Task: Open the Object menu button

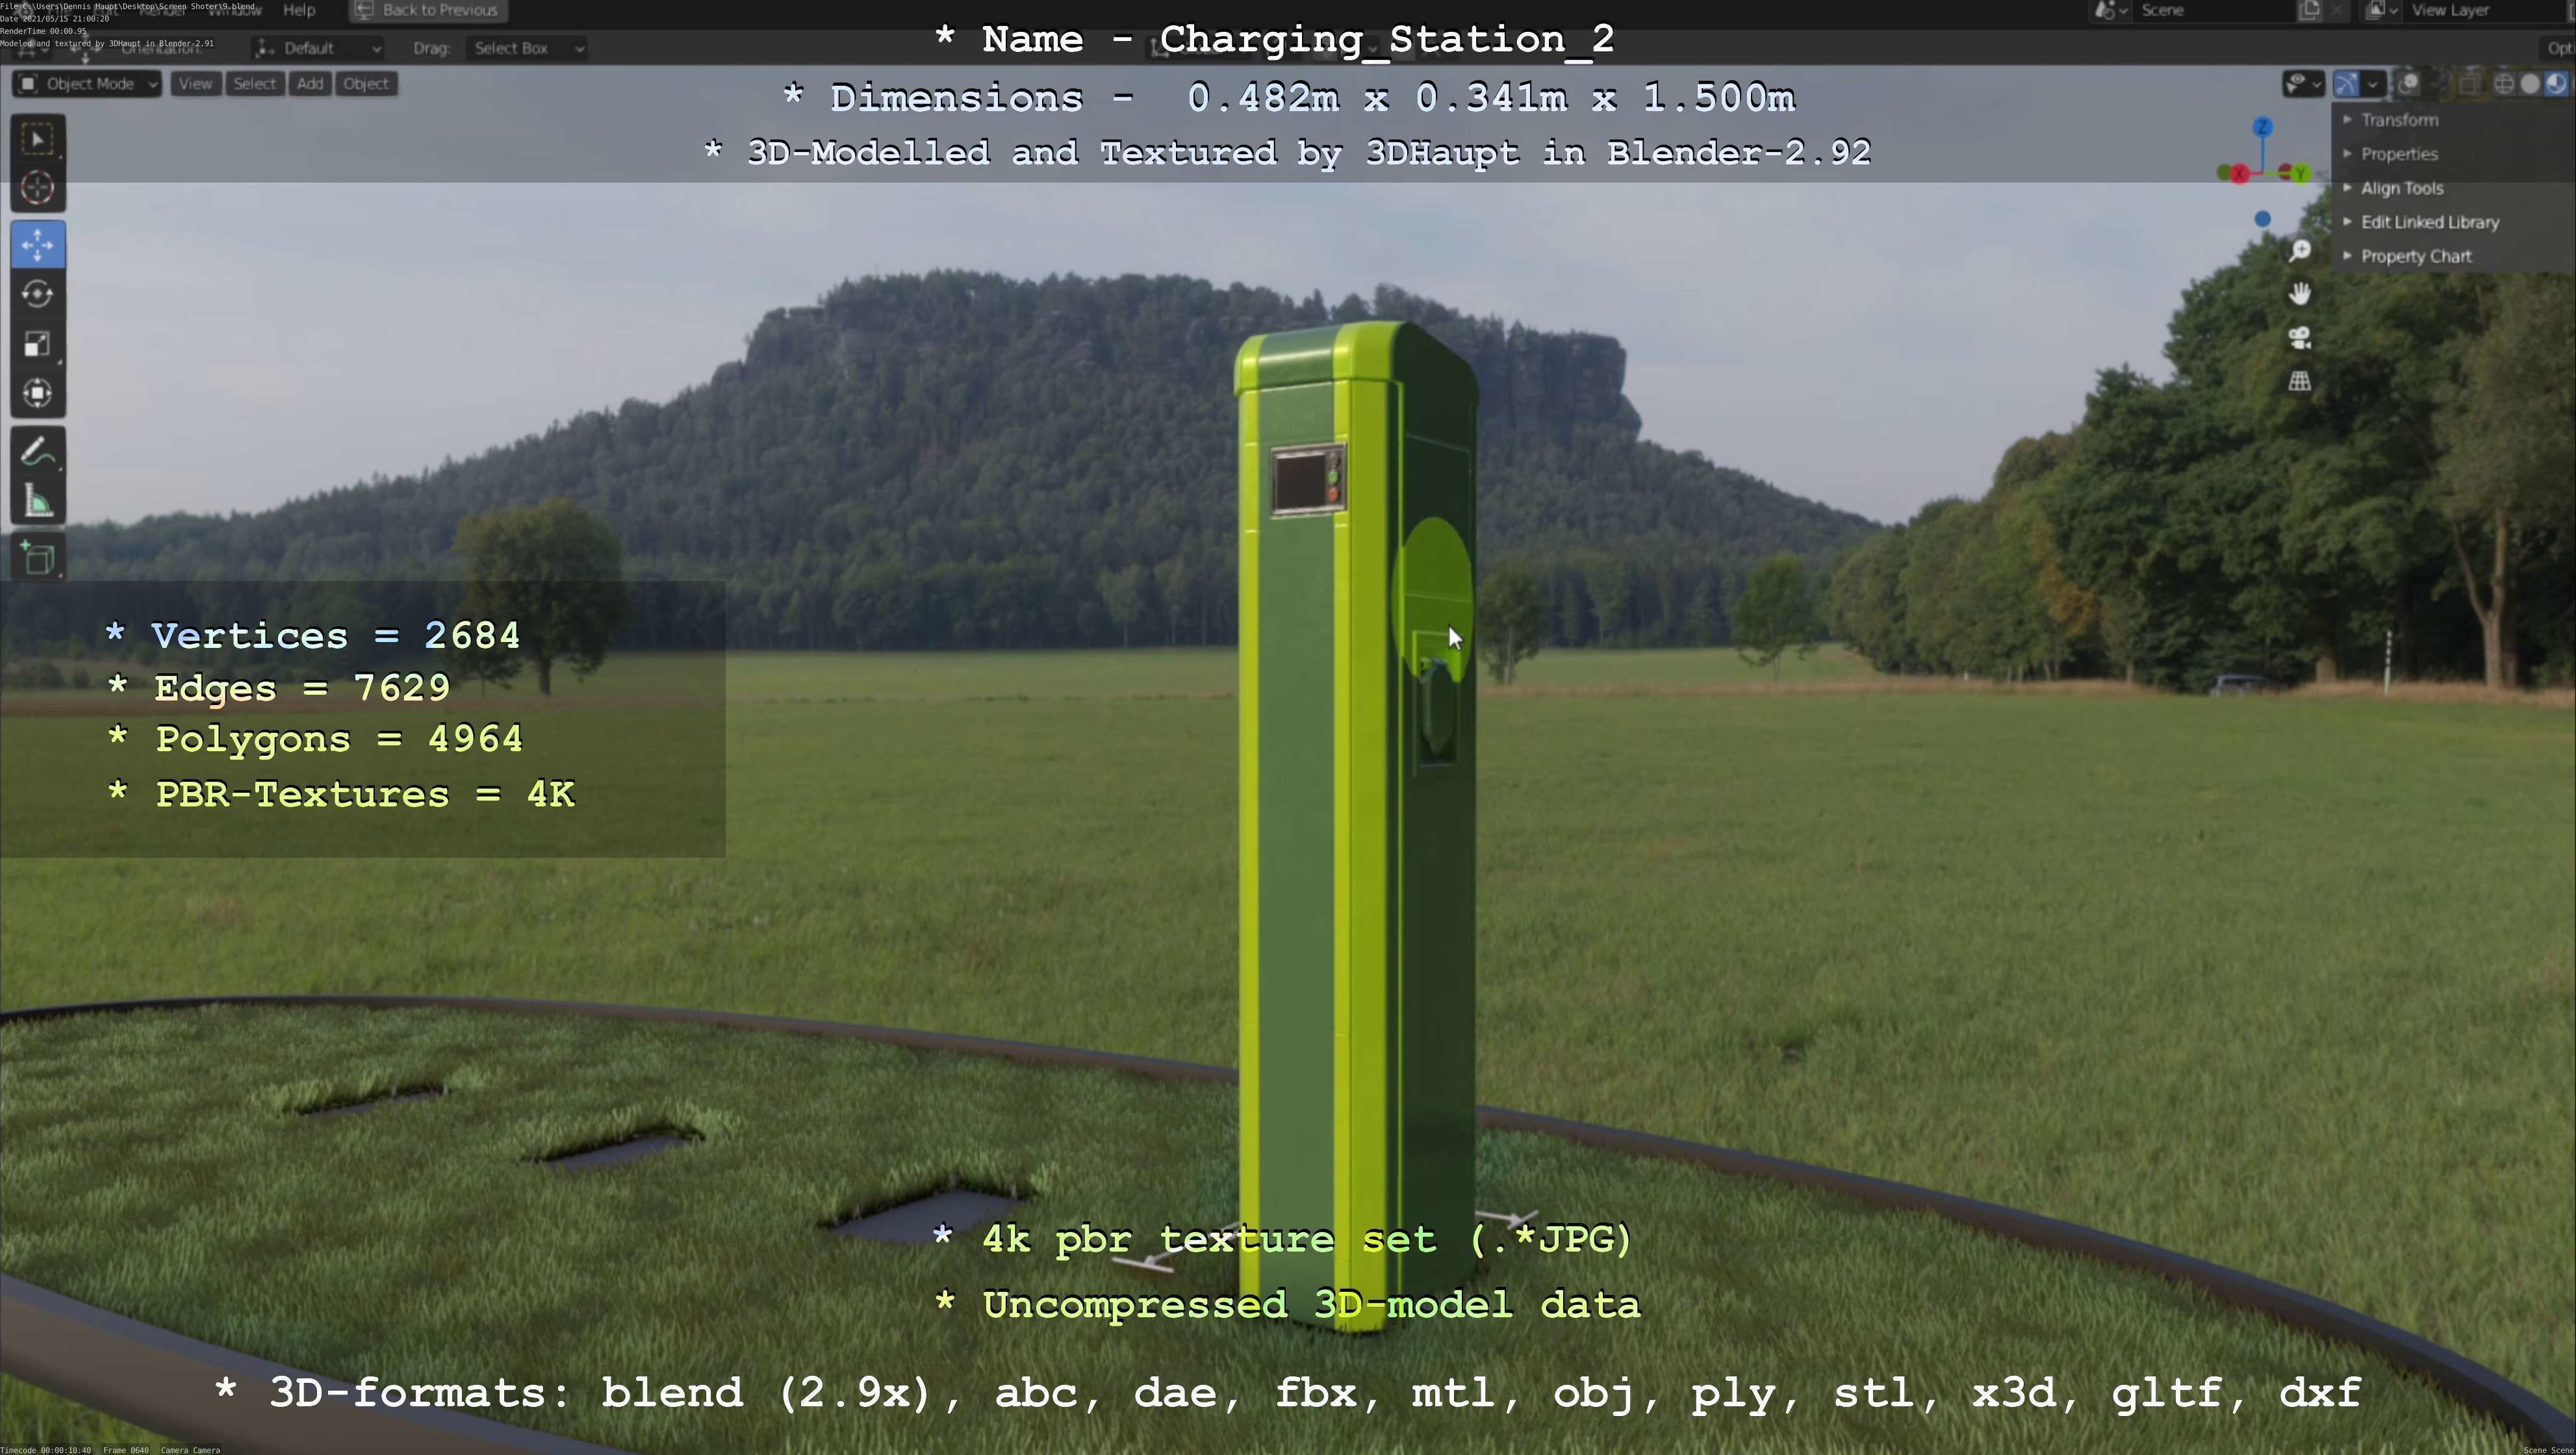Action: [366, 84]
